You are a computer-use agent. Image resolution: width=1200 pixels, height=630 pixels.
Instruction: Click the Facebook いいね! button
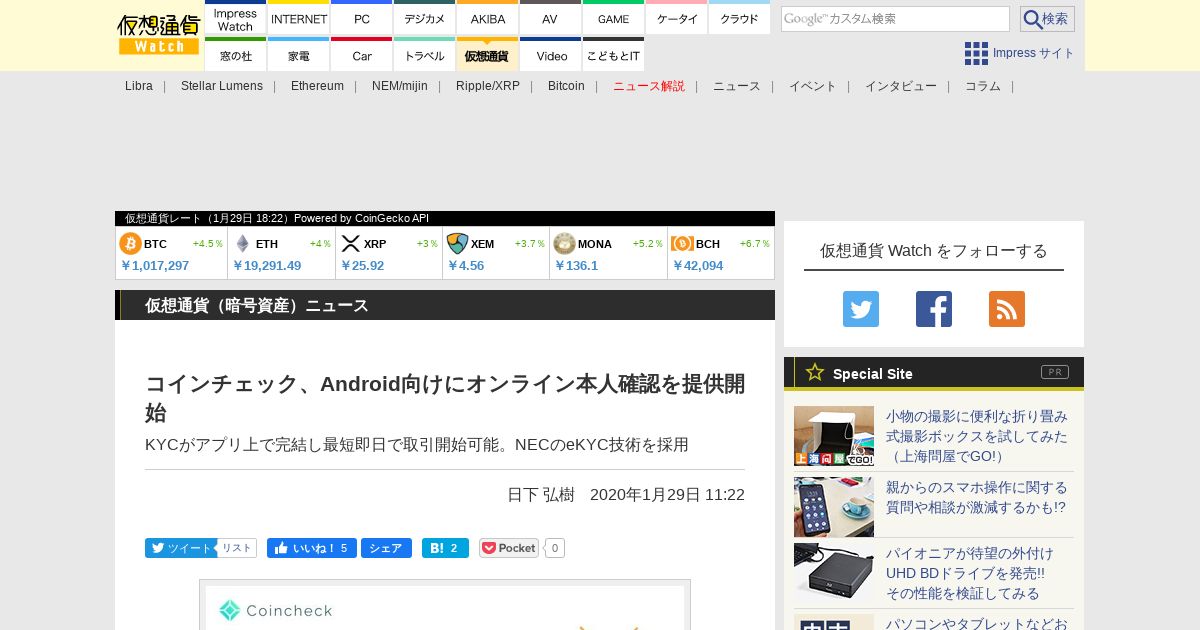tap(311, 548)
